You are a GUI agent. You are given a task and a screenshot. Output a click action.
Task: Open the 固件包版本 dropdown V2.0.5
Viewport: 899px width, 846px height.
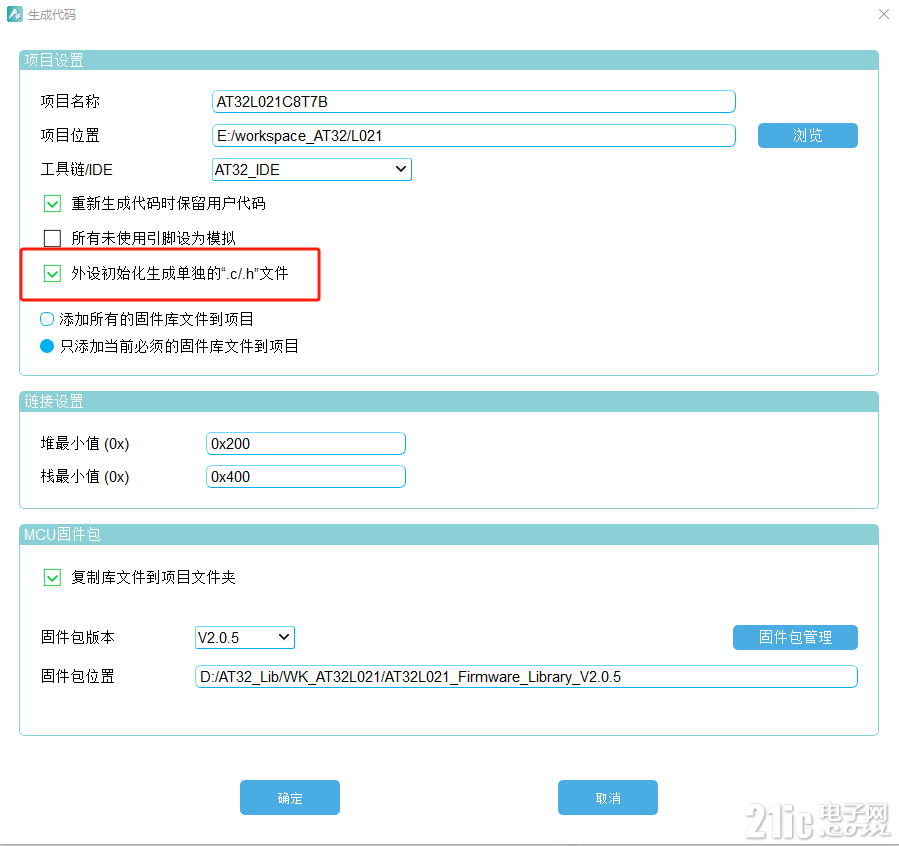[x=245, y=637]
